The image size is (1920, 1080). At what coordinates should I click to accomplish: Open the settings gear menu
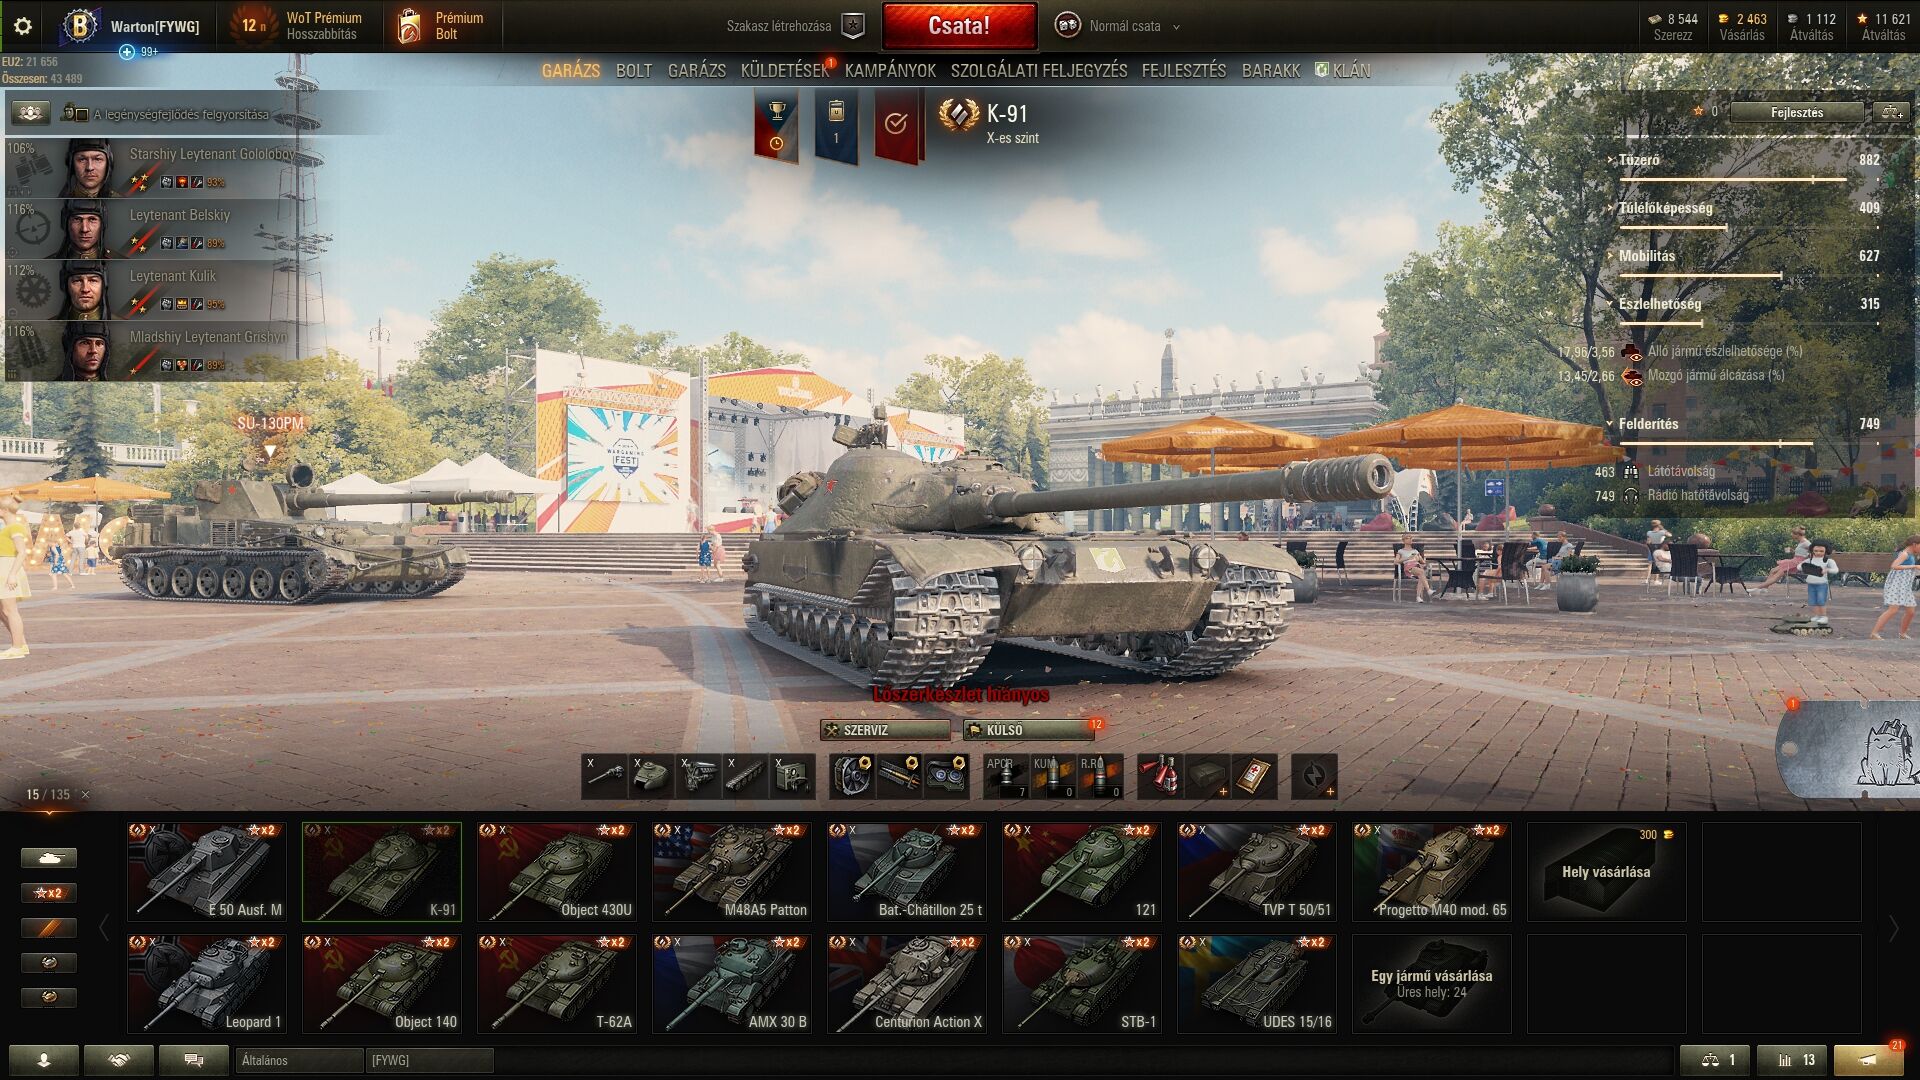tap(22, 26)
